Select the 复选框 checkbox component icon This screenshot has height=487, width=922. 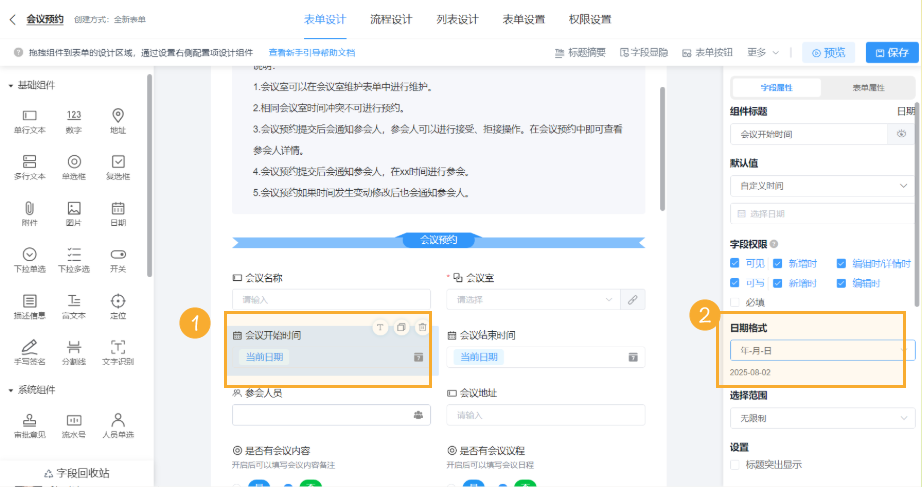118,161
